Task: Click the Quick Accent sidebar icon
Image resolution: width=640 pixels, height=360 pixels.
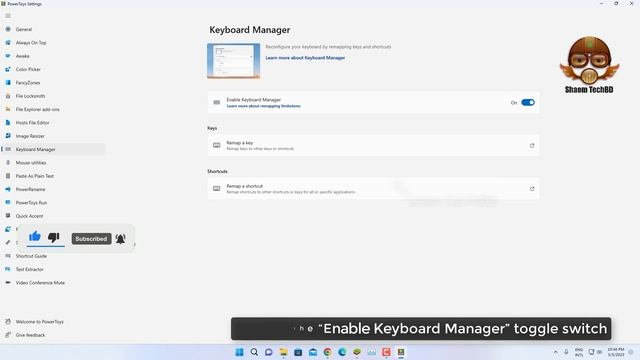Action: (x=8, y=216)
